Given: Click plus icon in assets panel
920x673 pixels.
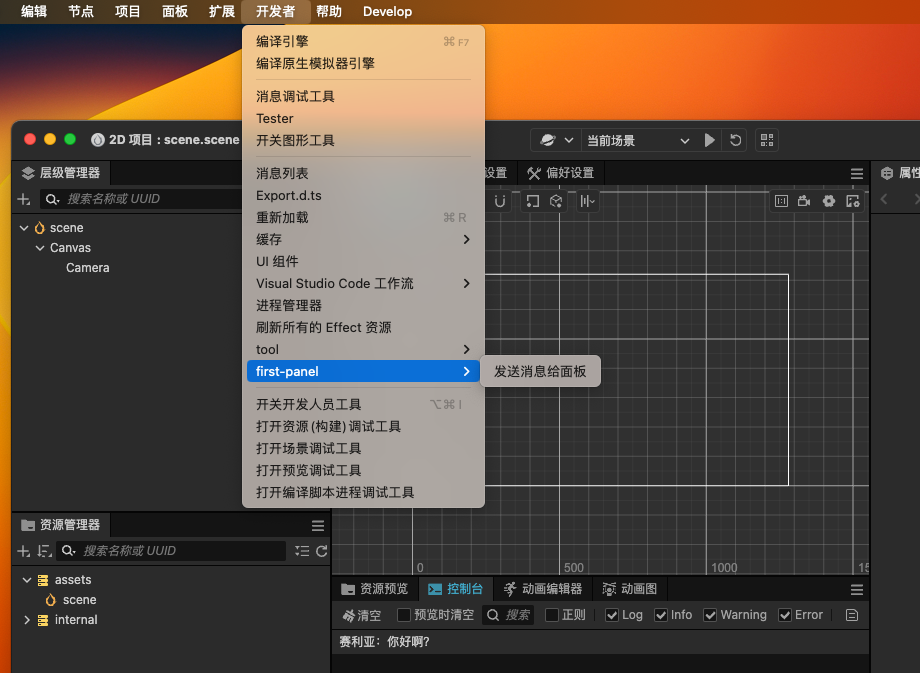Looking at the screenshot, I should point(23,551).
